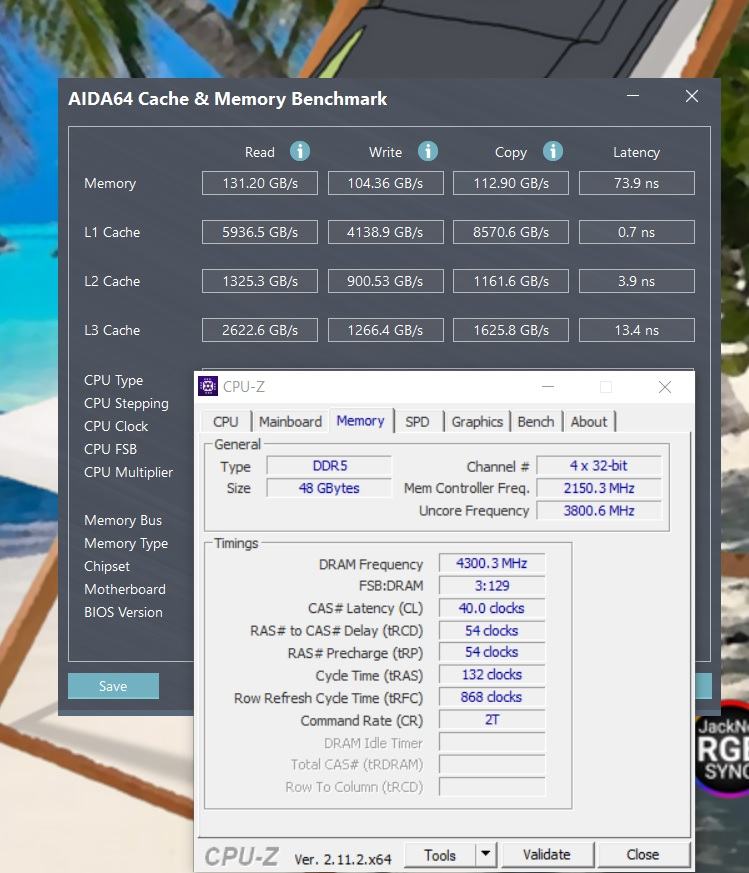749x873 pixels.
Task: Open the Mainboard tab in CPU-Z
Action: [290, 421]
